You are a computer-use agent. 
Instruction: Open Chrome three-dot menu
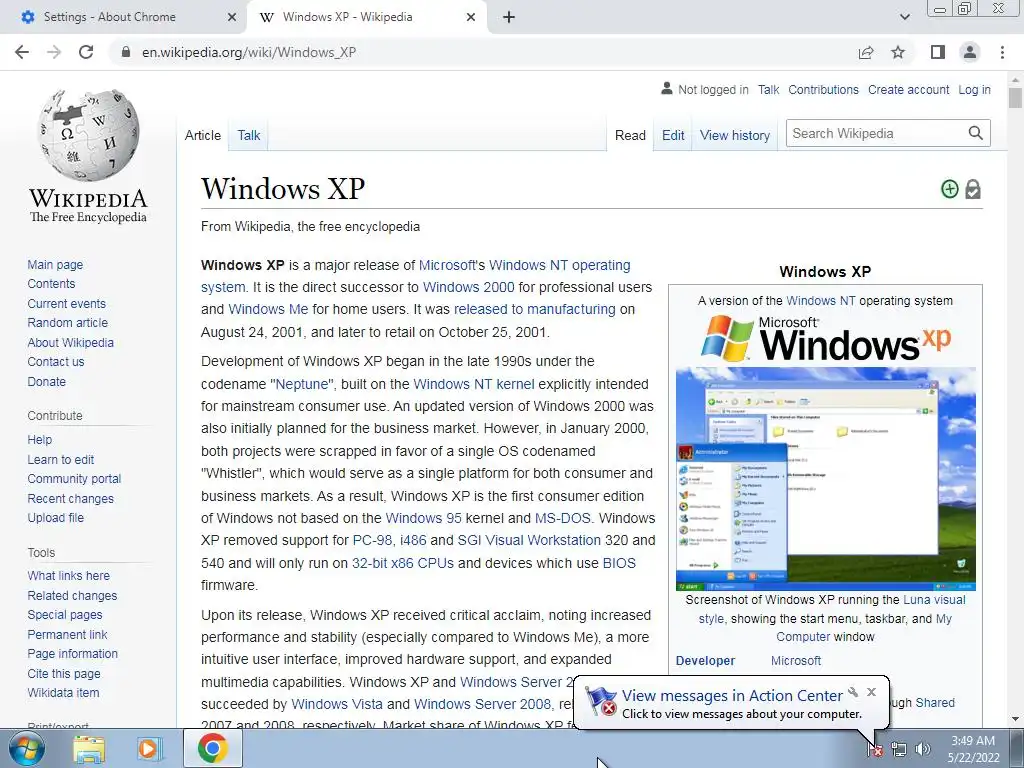1002,52
